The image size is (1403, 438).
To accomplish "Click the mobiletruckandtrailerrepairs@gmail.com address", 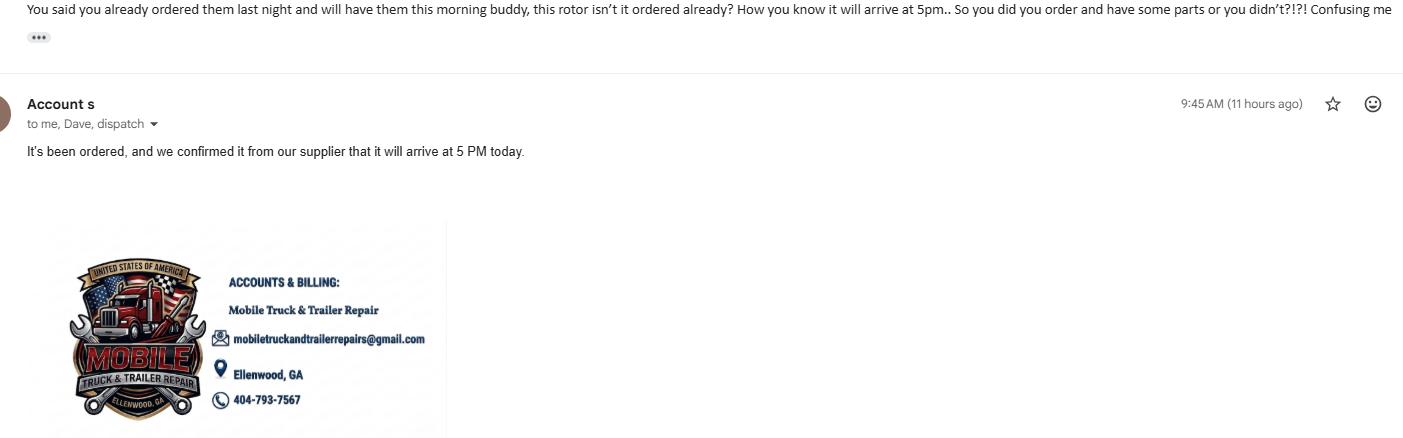I will (x=329, y=339).
